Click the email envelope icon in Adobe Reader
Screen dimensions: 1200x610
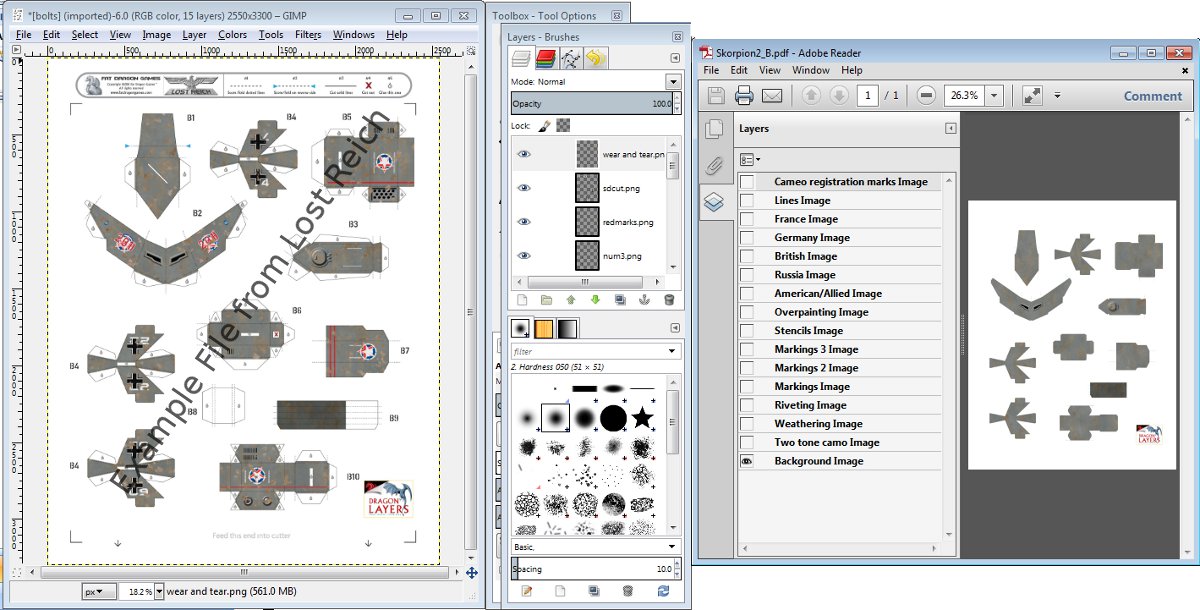coord(772,96)
